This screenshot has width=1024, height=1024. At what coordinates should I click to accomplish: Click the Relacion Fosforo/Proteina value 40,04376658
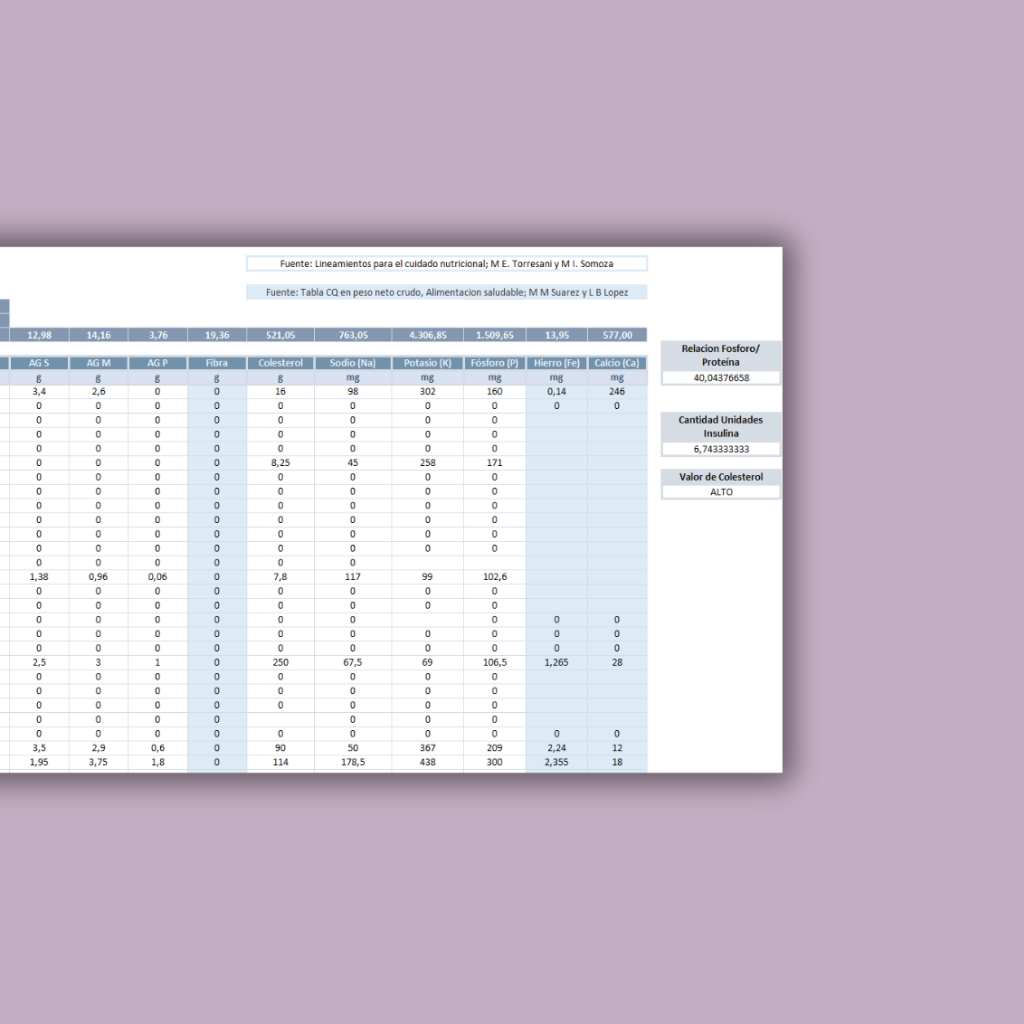(720, 378)
